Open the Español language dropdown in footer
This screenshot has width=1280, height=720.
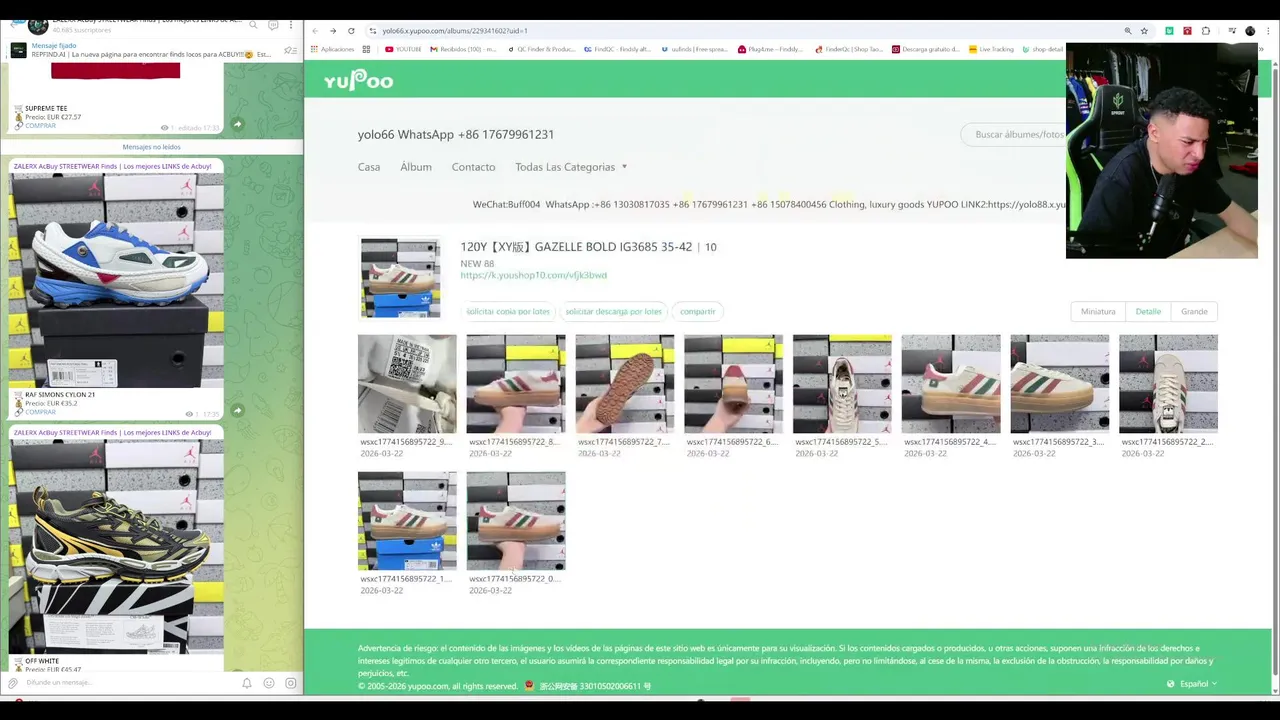point(1192,684)
